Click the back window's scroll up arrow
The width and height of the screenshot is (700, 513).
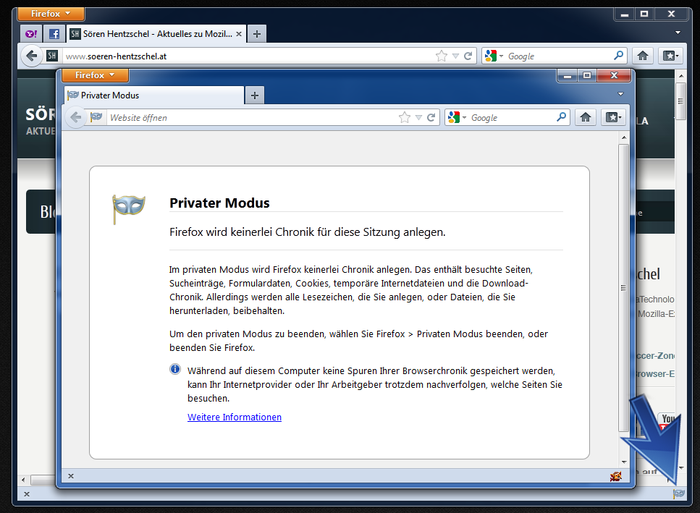click(681, 76)
